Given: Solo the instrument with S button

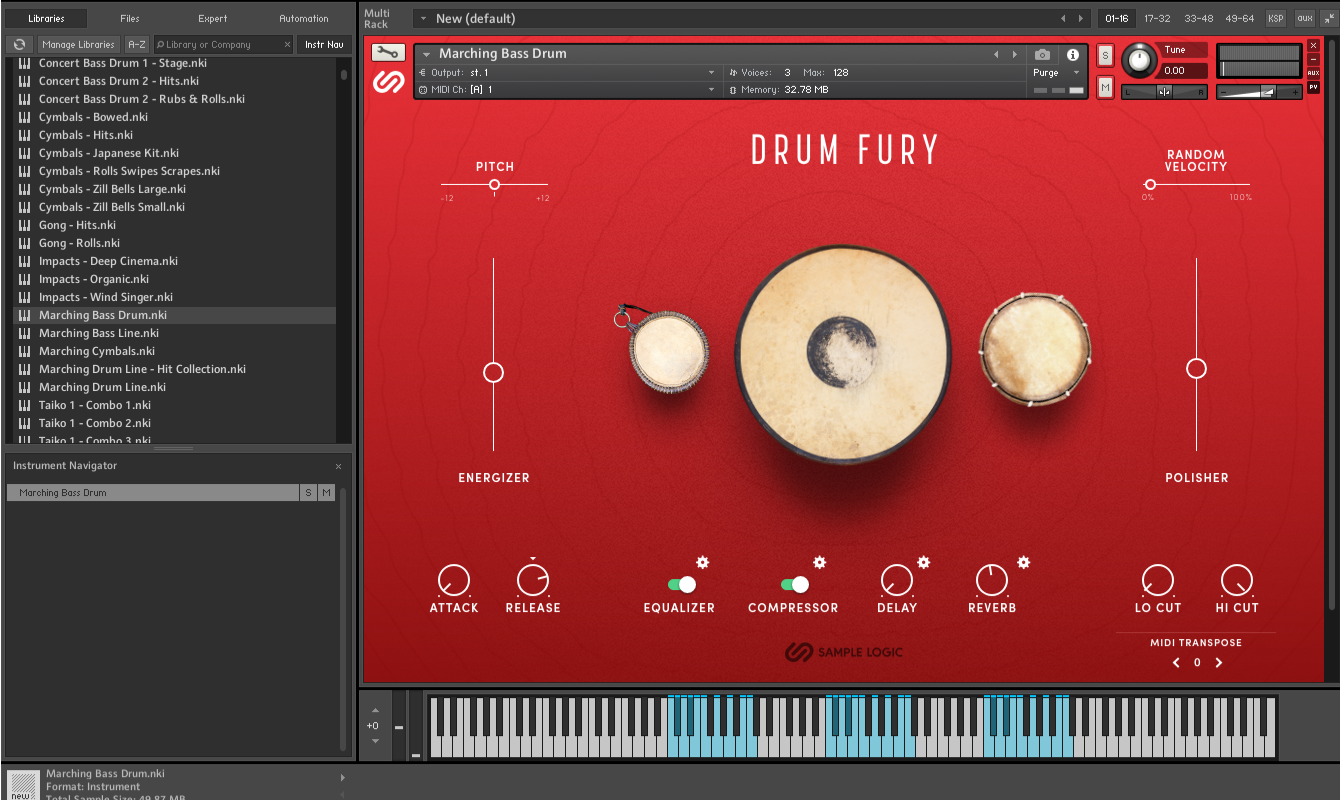Looking at the screenshot, I should [x=1105, y=55].
